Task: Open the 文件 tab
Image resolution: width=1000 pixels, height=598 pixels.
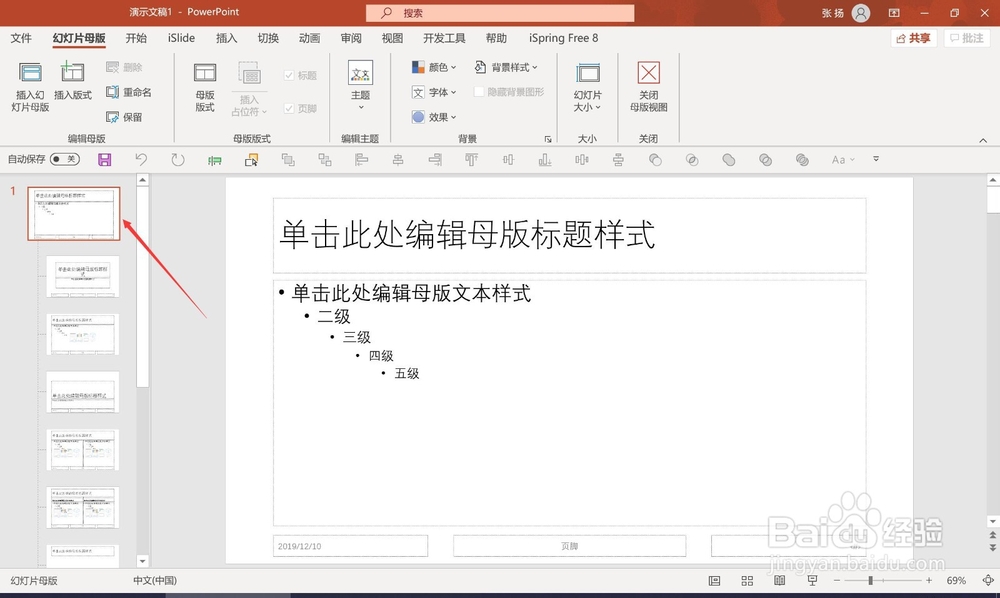Action: [21, 38]
